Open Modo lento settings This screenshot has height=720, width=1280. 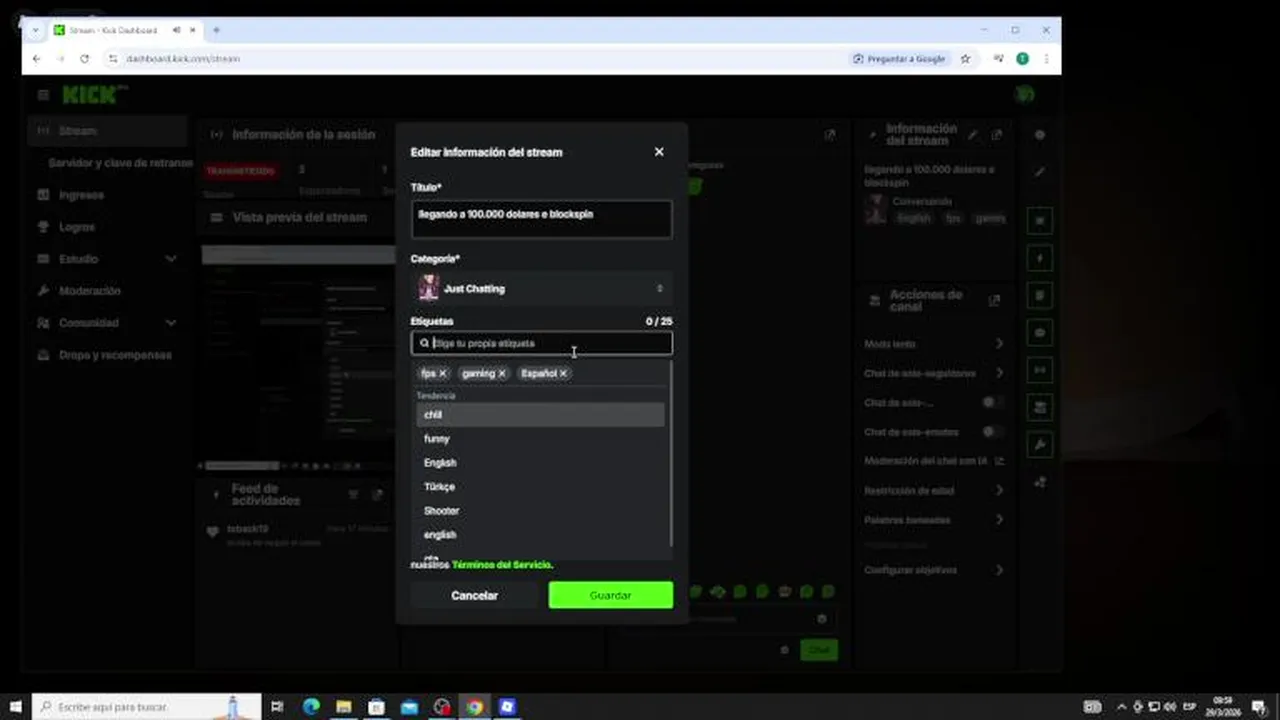[x=934, y=344]
